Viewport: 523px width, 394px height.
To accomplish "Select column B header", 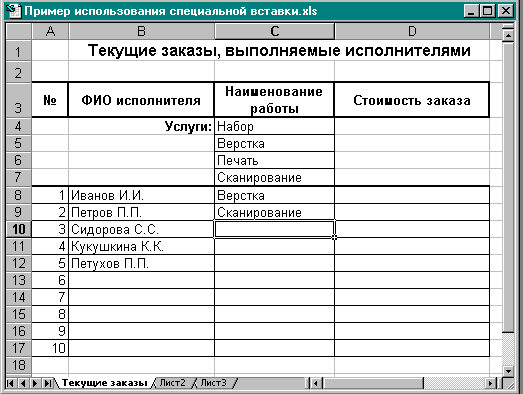I will click(141, 31).
